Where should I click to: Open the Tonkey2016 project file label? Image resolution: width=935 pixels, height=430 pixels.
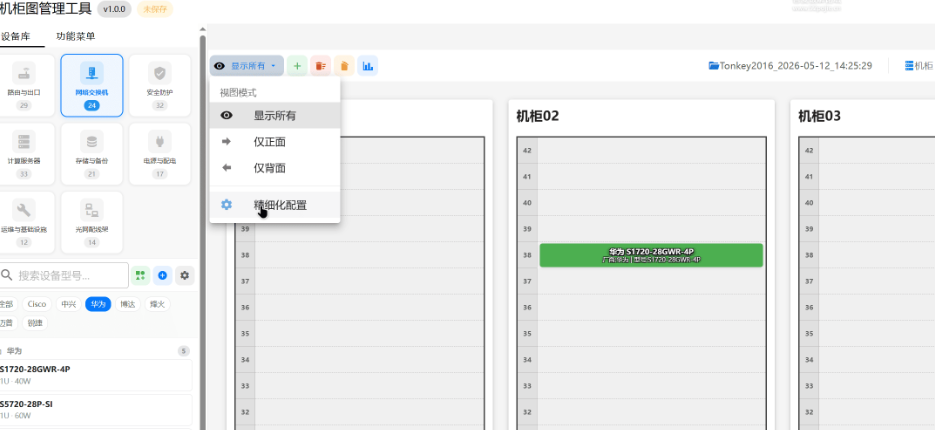tap(790, 66)
